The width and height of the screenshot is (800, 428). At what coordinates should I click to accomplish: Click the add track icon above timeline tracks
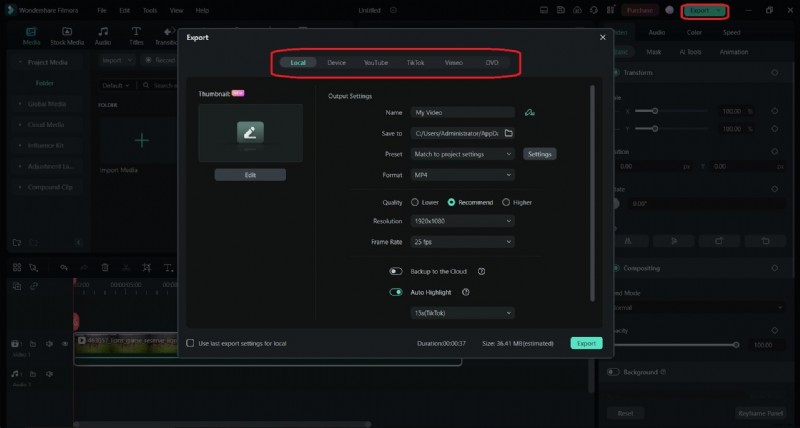17,286
